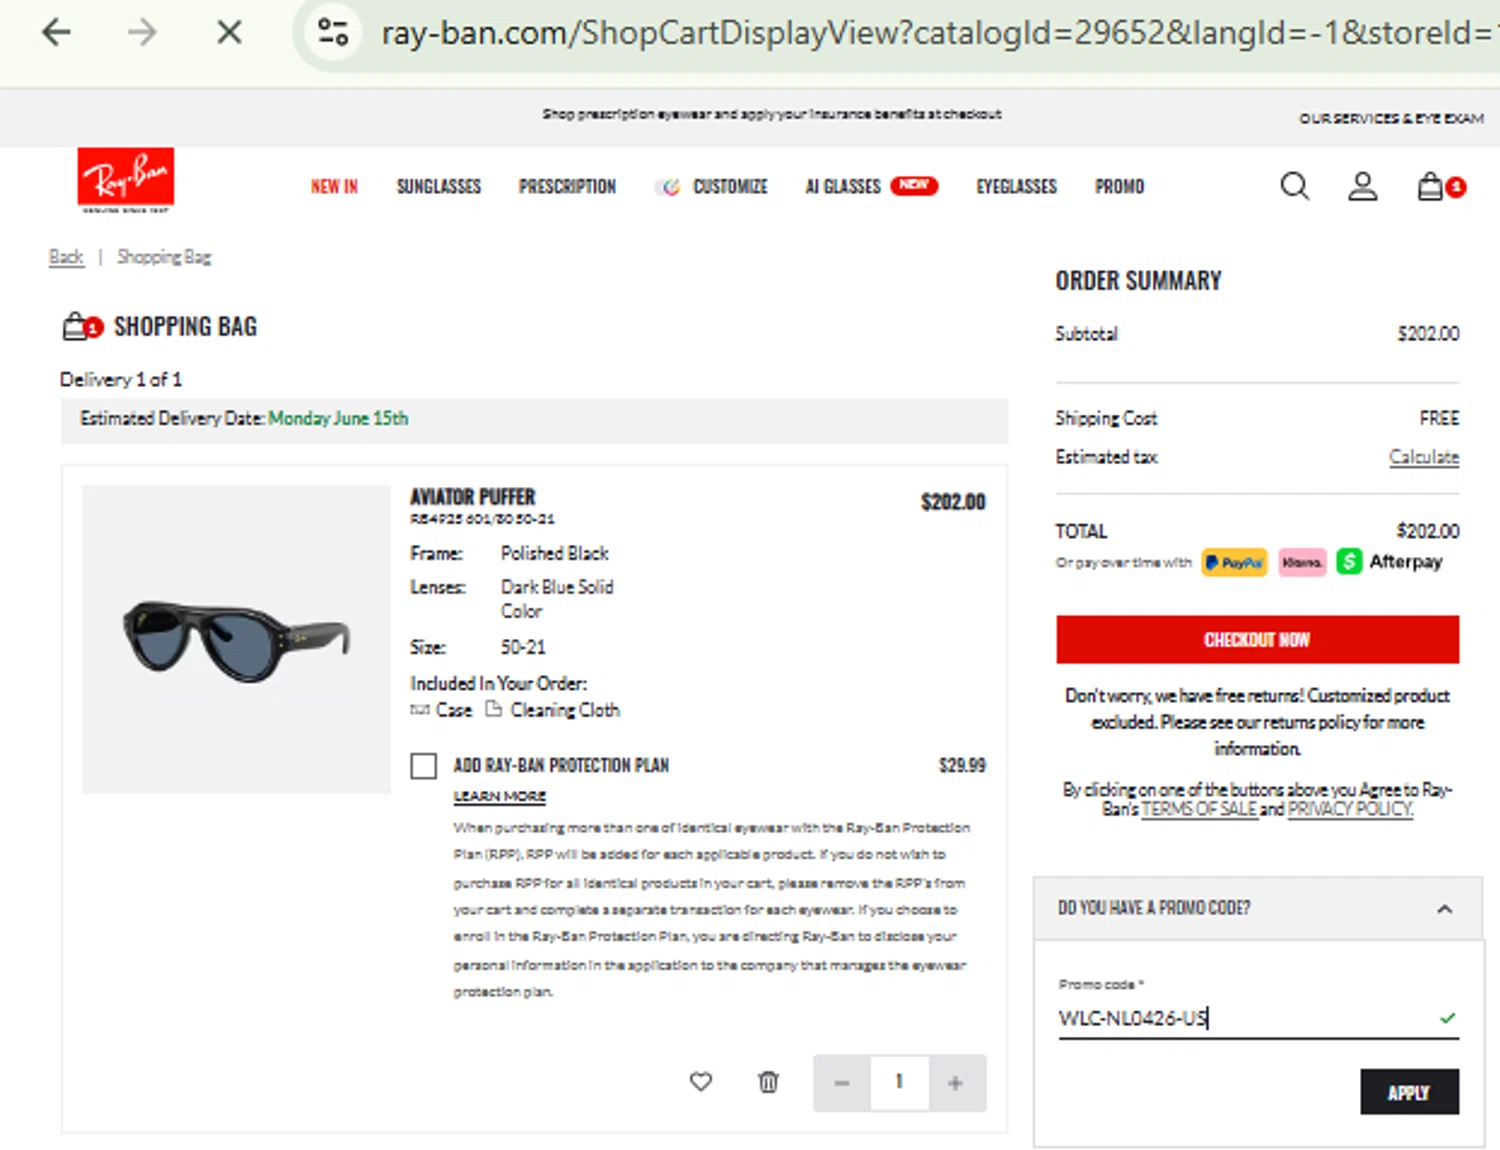Open site information icon in address bar
The width and height of the screenshot is (1500, 1150).
click(333, 33)
